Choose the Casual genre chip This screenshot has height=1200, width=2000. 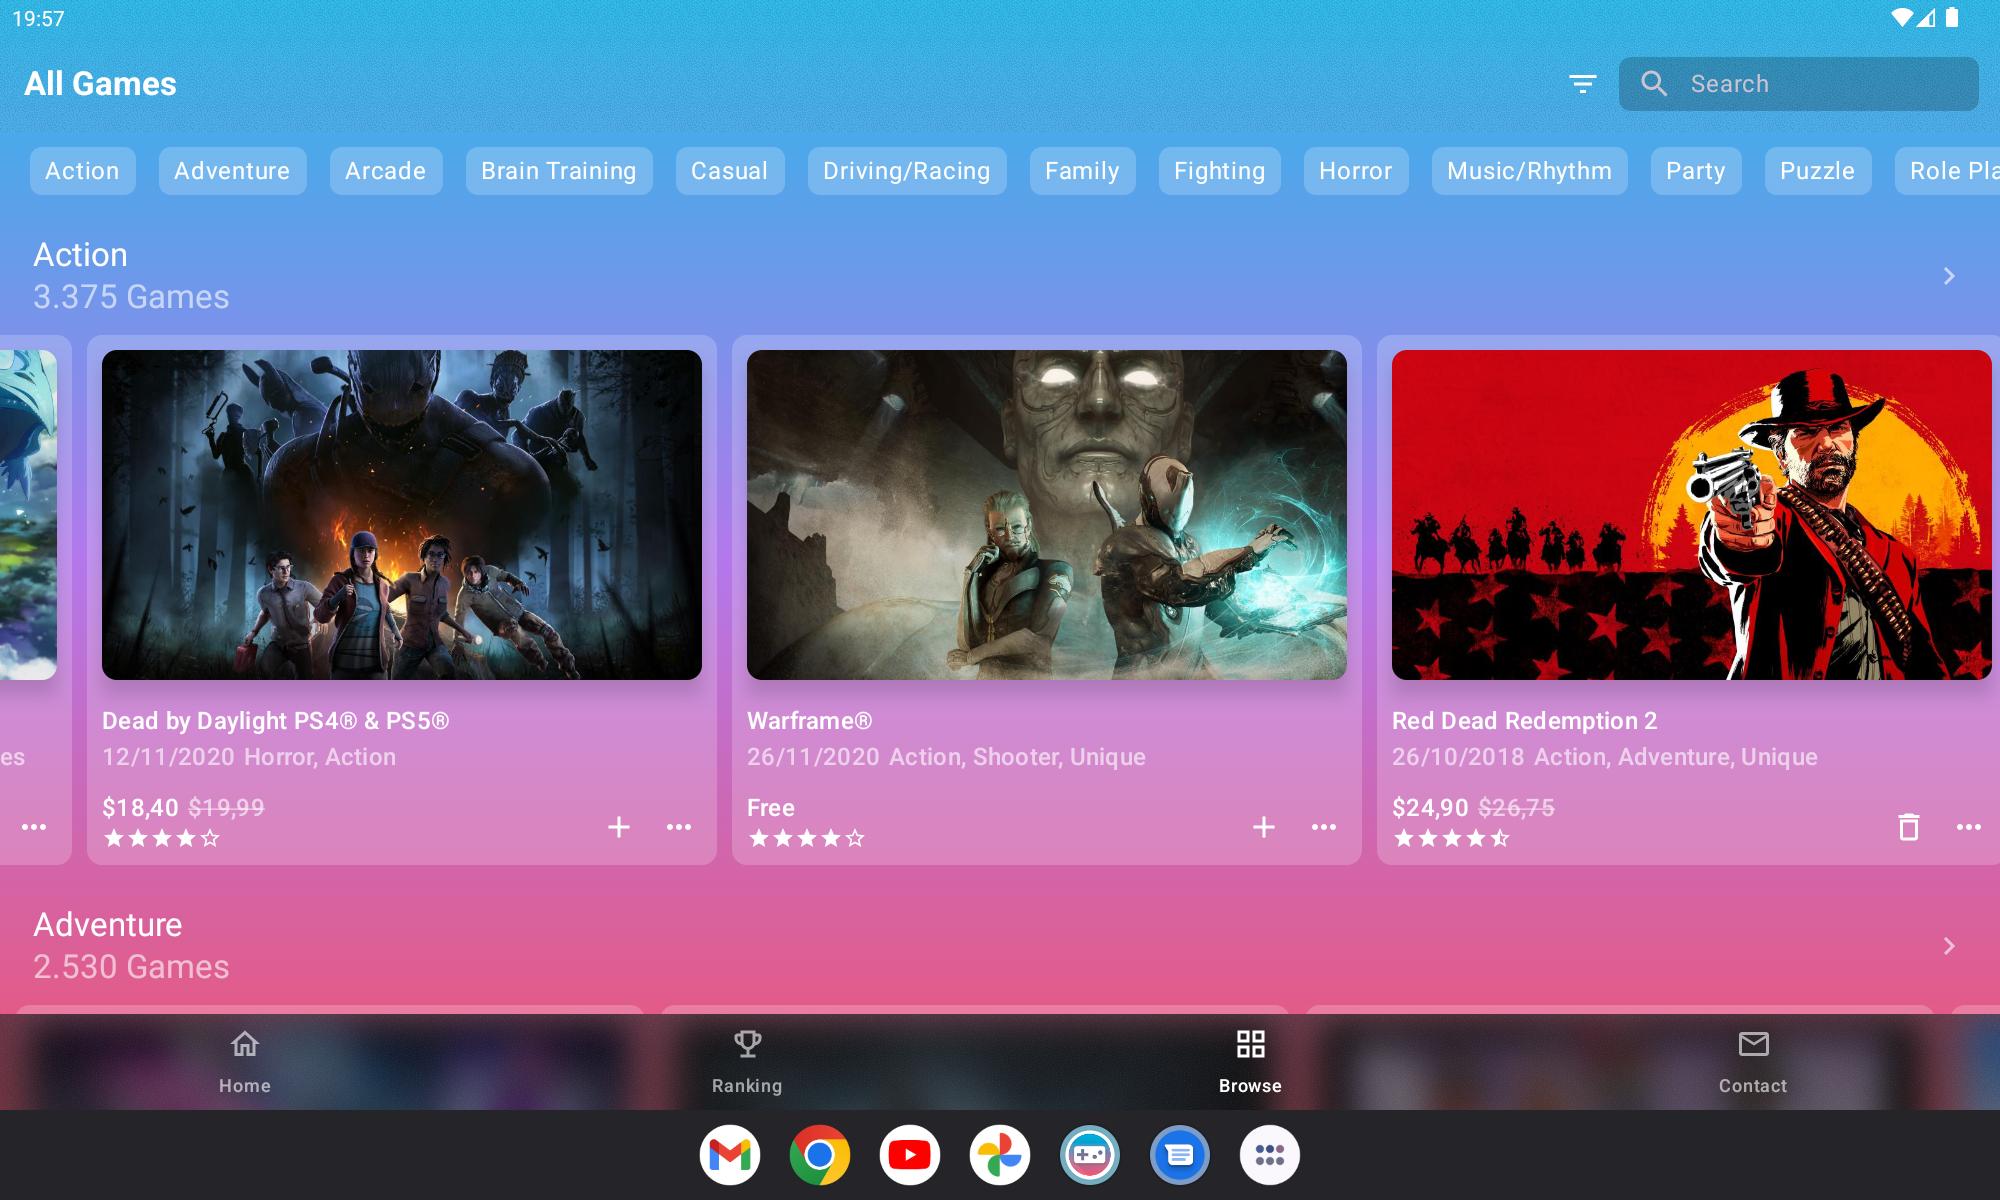[730, 171]
